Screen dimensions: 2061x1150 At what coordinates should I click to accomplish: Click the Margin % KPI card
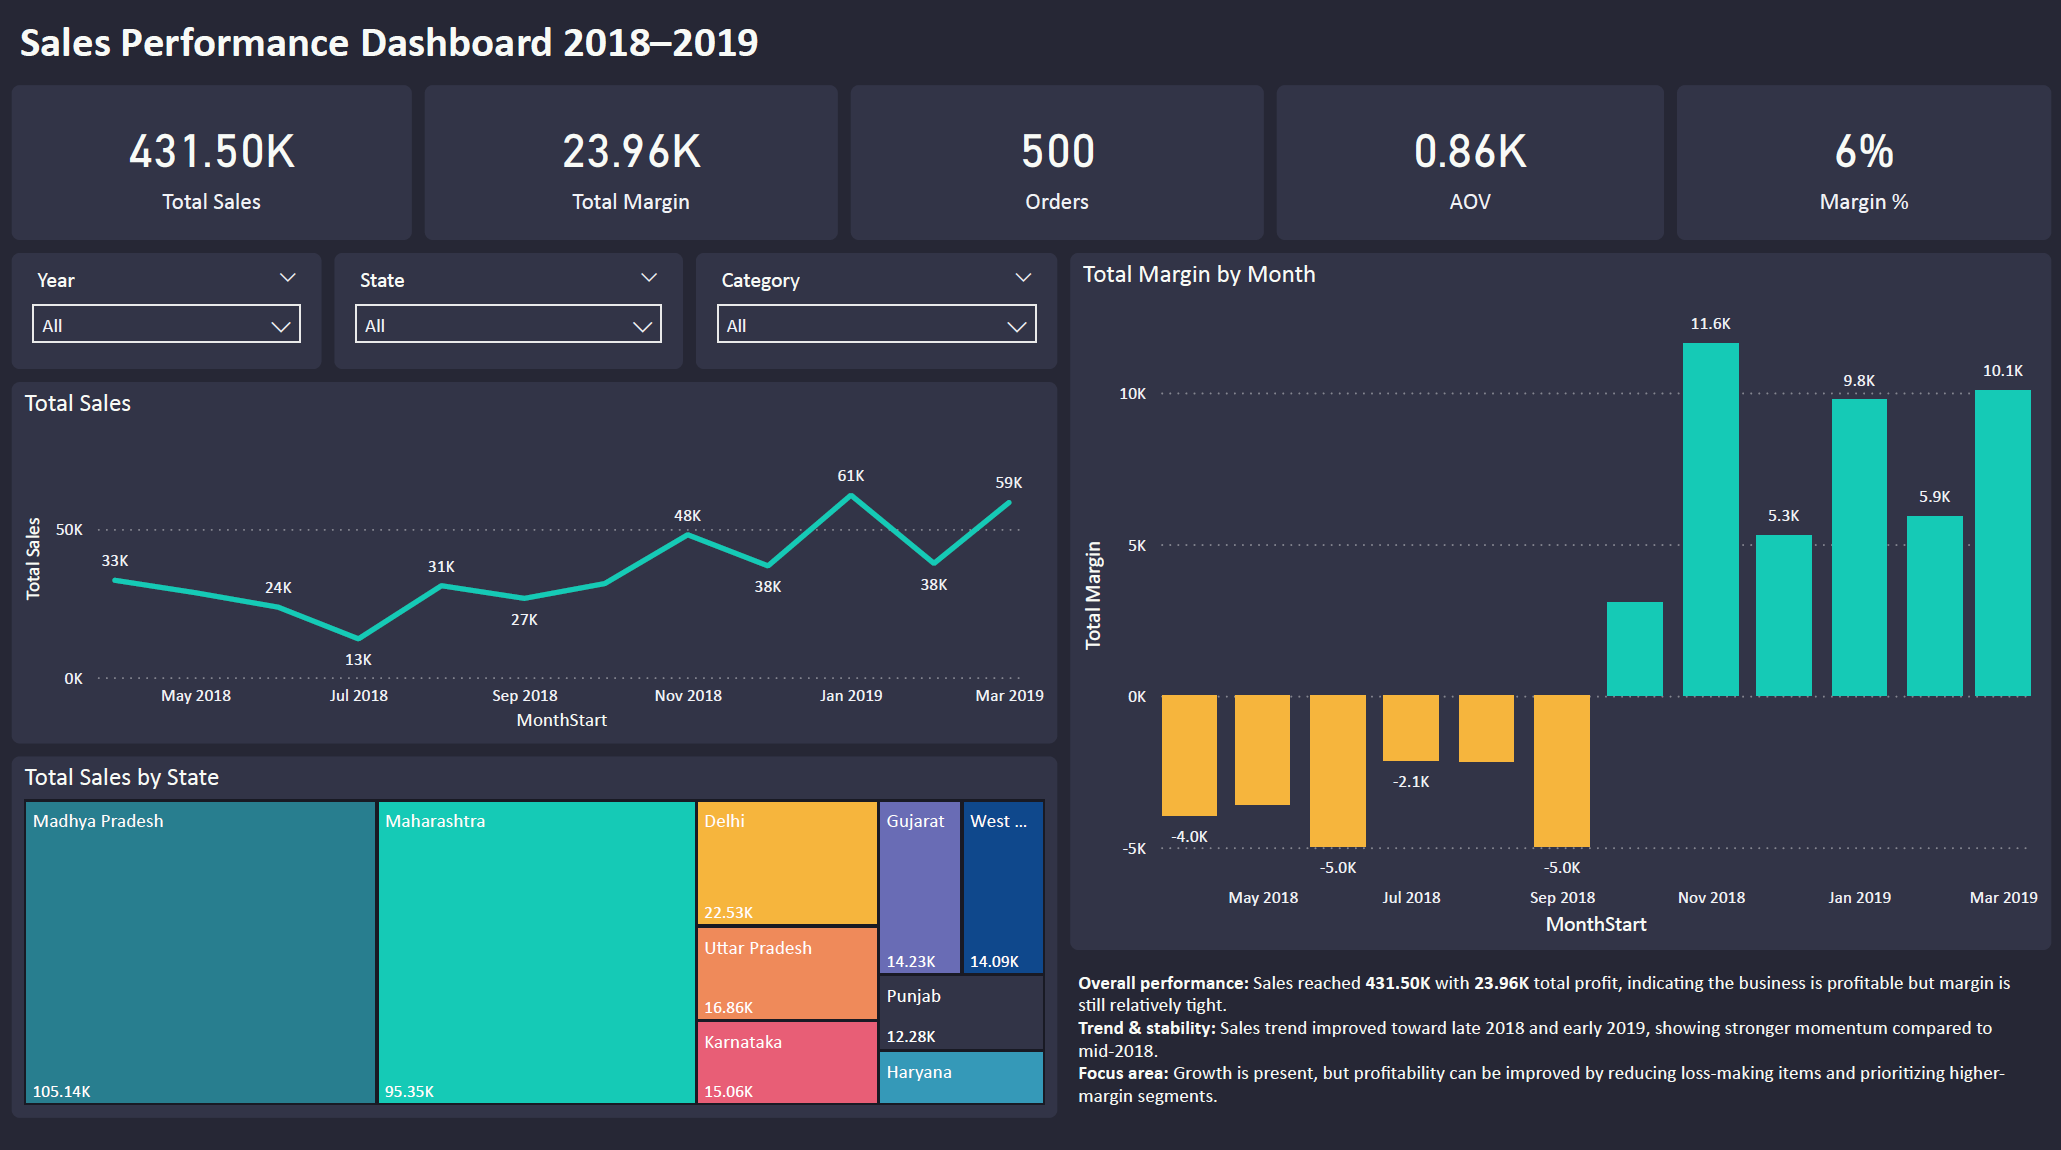point(1863,163)
